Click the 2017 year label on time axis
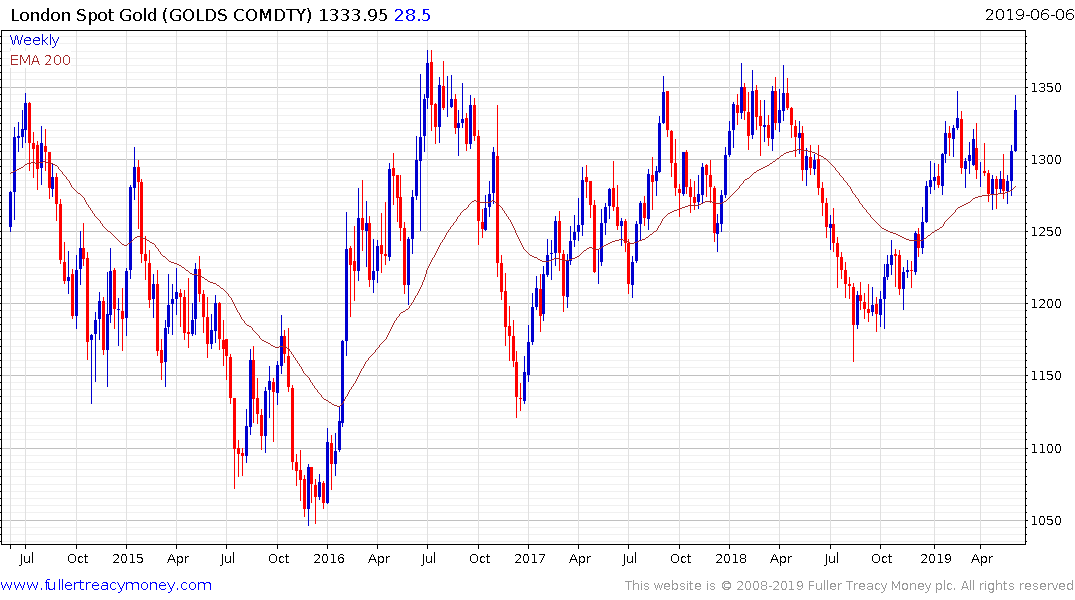The height and width of the screenshot is (600, 1075). 530,558
